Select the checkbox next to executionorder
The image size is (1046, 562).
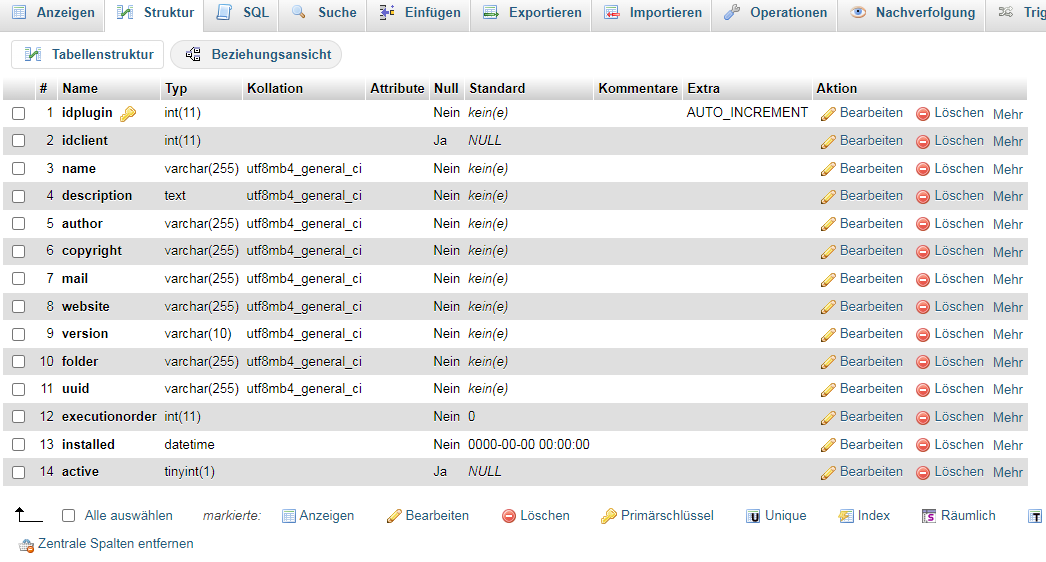click(18, 417)
